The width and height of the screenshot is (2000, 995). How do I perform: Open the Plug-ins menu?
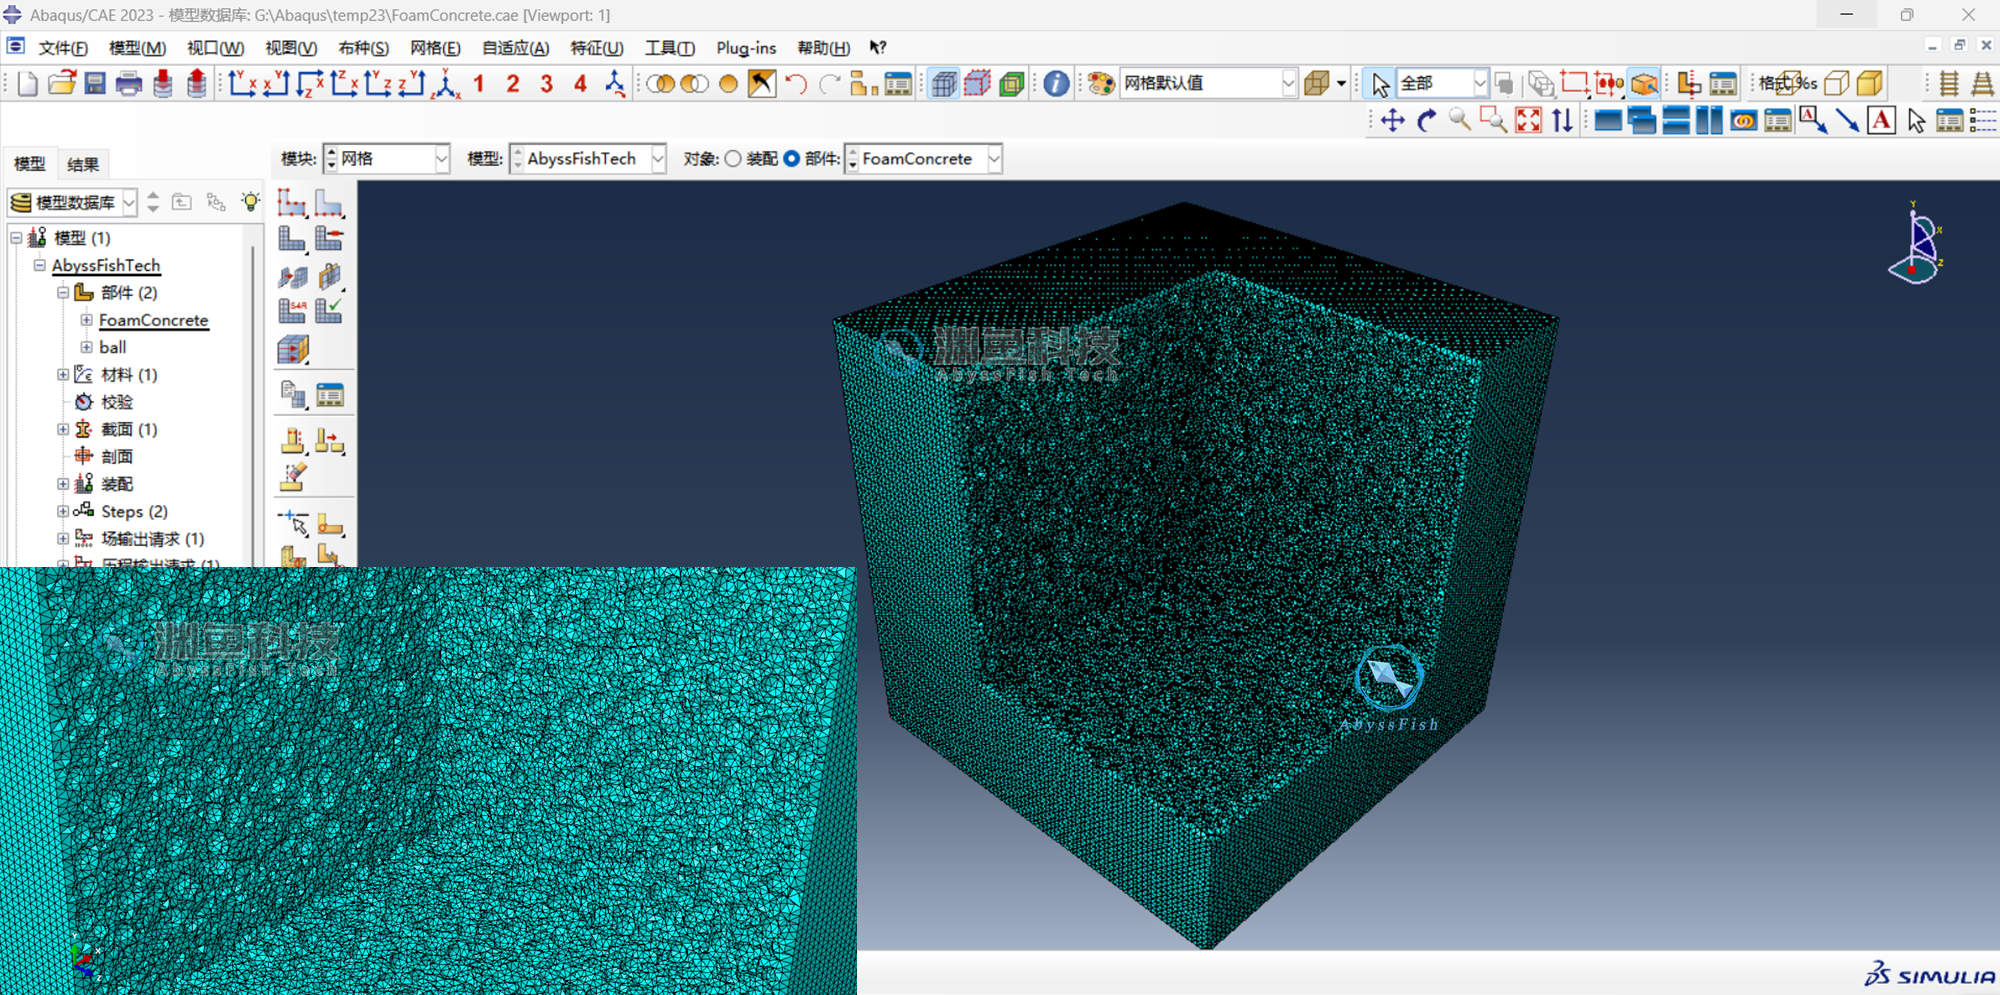[746, 48]
